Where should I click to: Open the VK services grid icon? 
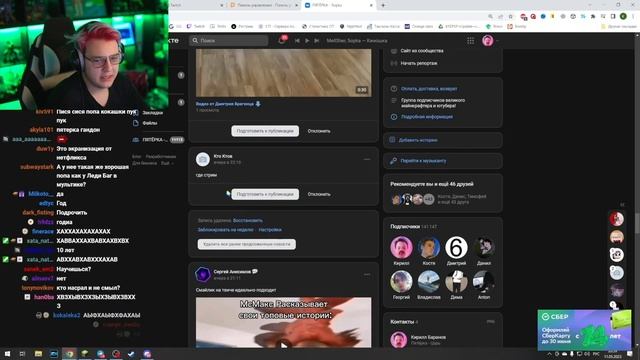(x=471, y=40)
